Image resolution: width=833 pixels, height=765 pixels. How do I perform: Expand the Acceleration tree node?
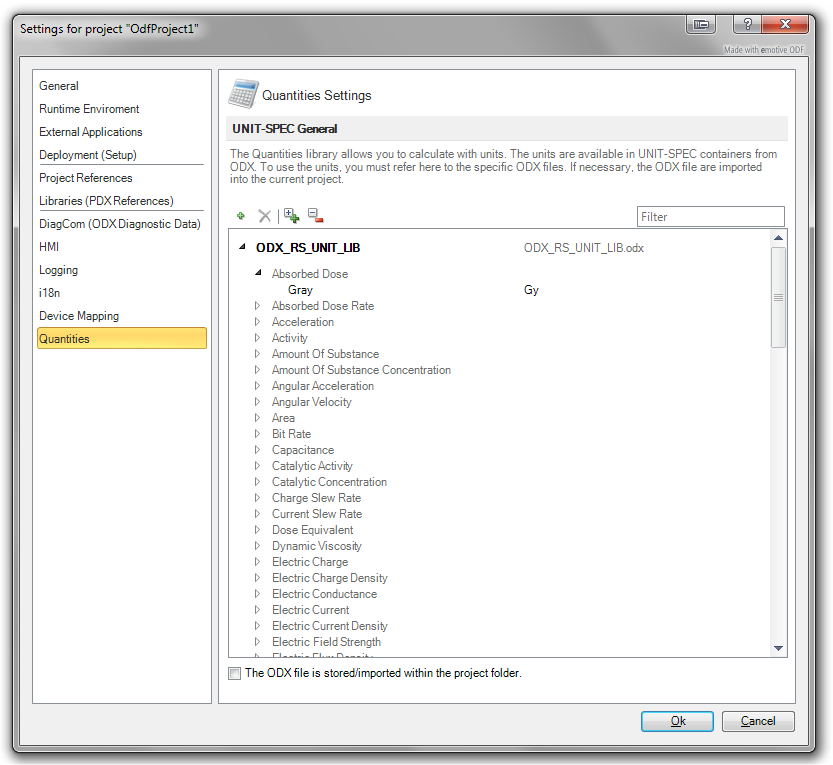[258, 322]
